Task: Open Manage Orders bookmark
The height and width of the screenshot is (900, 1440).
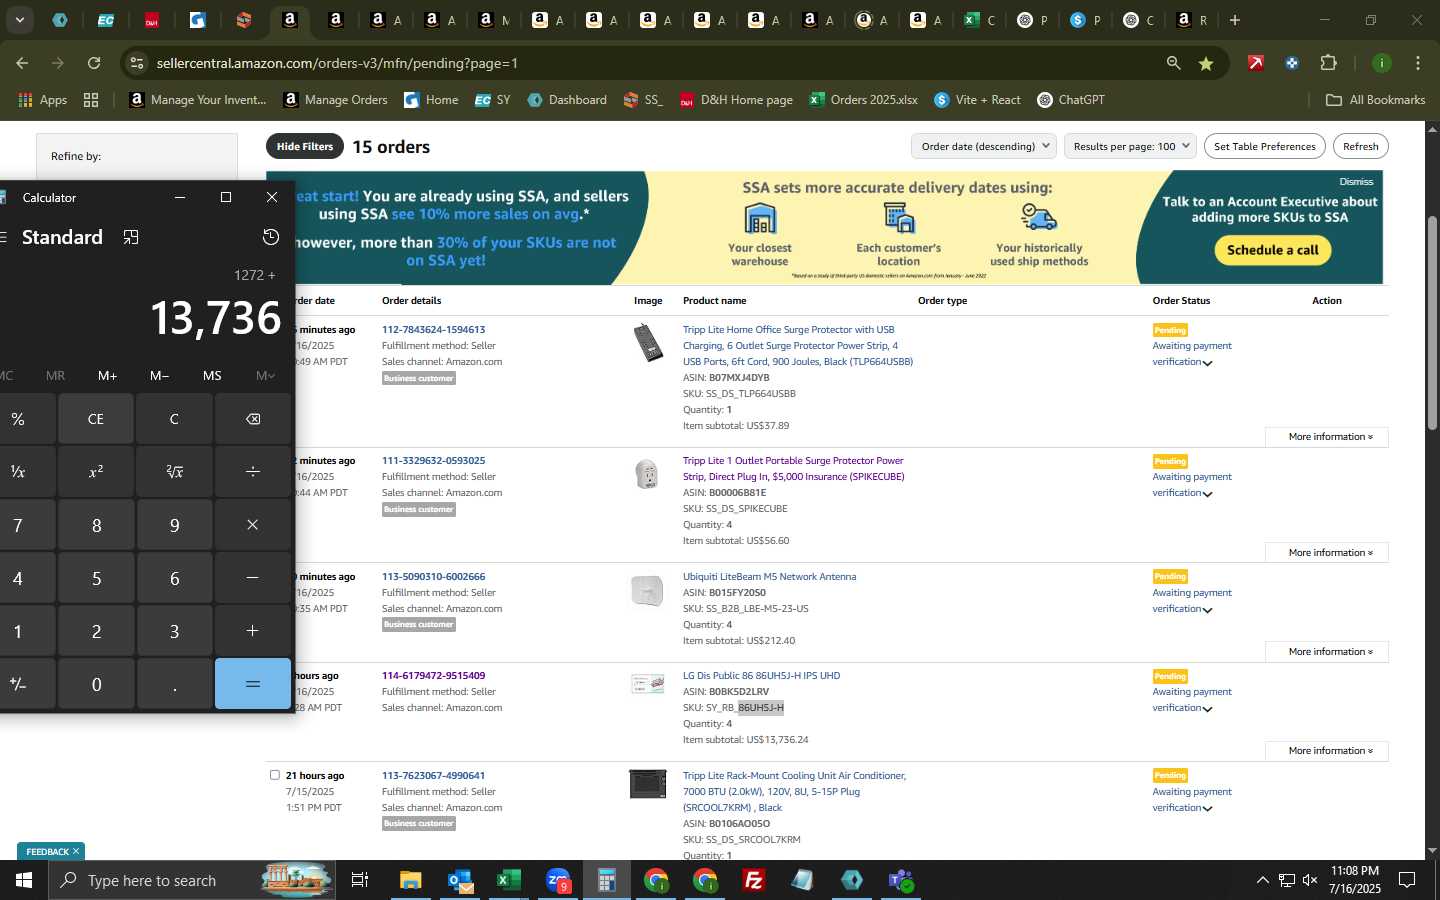Action: (335, 100)
